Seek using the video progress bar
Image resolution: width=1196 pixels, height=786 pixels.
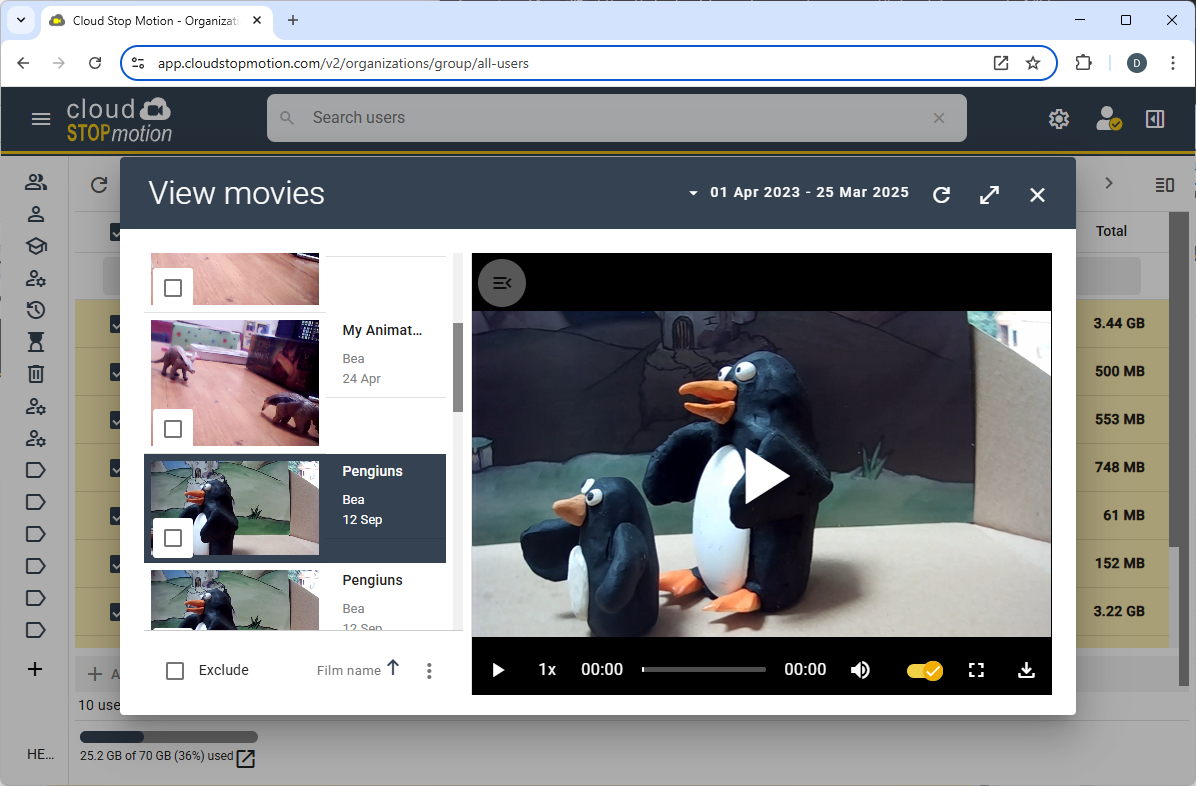click(x=704, y=670)
